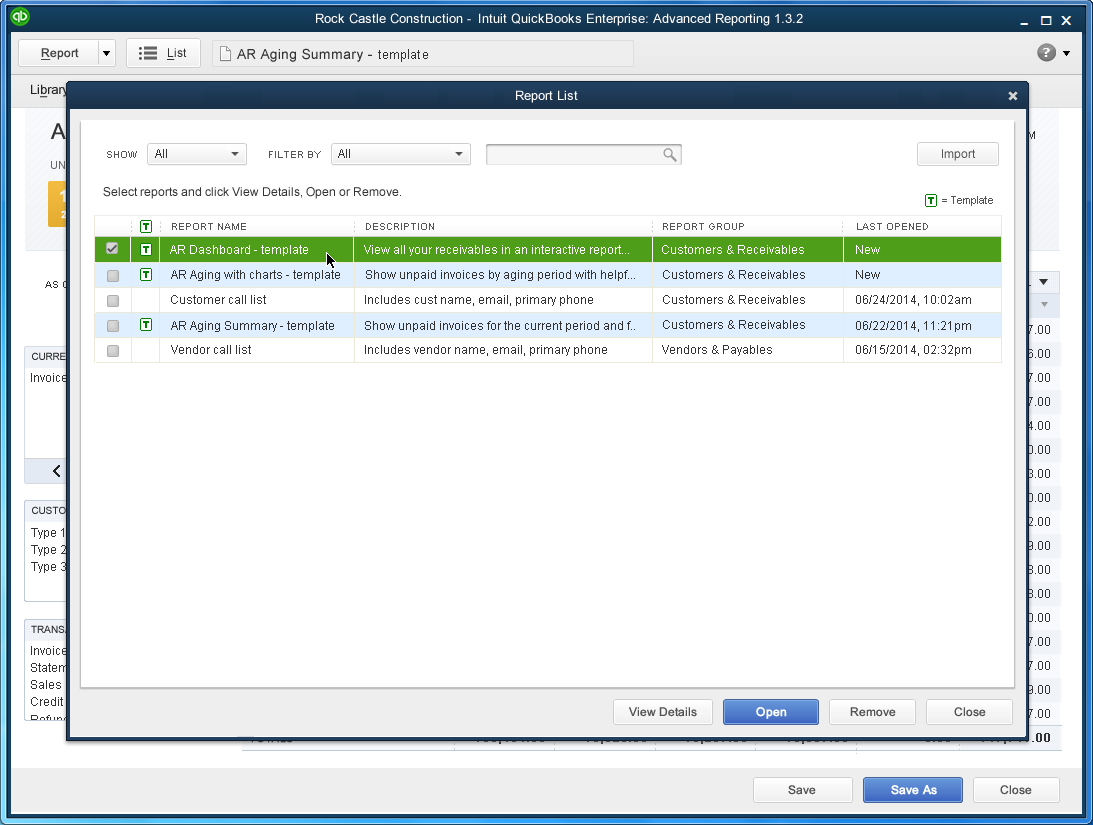This screenshot has width=1093, height=825.
Task: Click the List icon button in toolbar
Action: (162, 53)
